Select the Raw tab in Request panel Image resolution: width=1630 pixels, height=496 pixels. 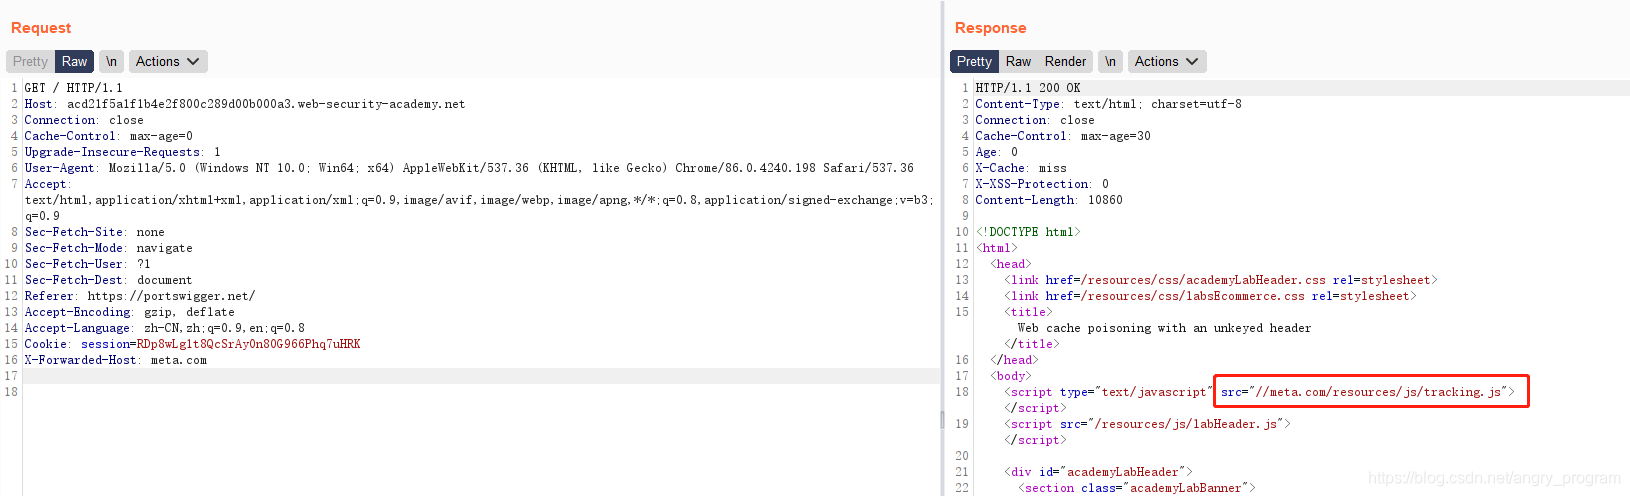[74, 61]
